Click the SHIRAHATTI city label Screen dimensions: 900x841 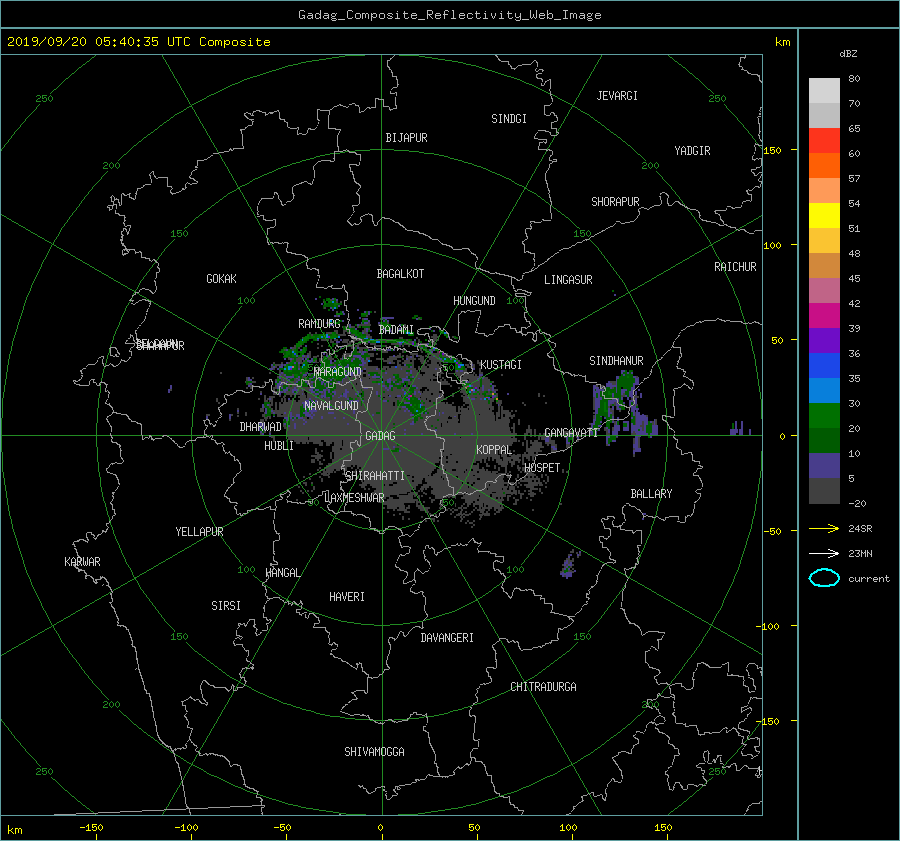click(375, 476)
